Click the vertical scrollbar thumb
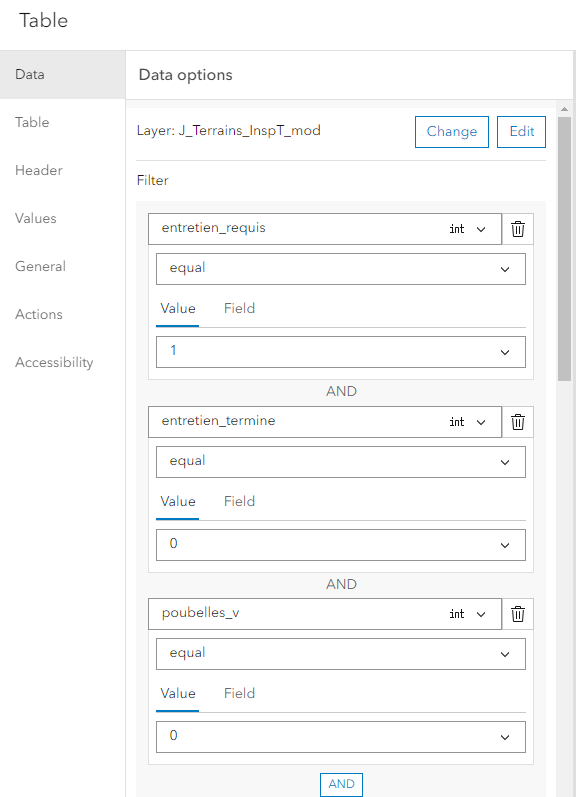 coord(564,249)
